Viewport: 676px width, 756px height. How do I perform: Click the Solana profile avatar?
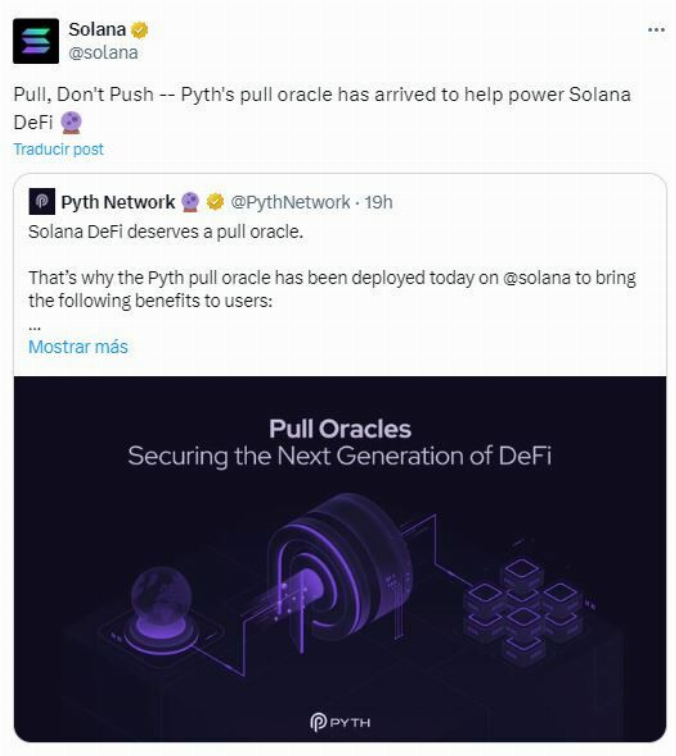35,40
